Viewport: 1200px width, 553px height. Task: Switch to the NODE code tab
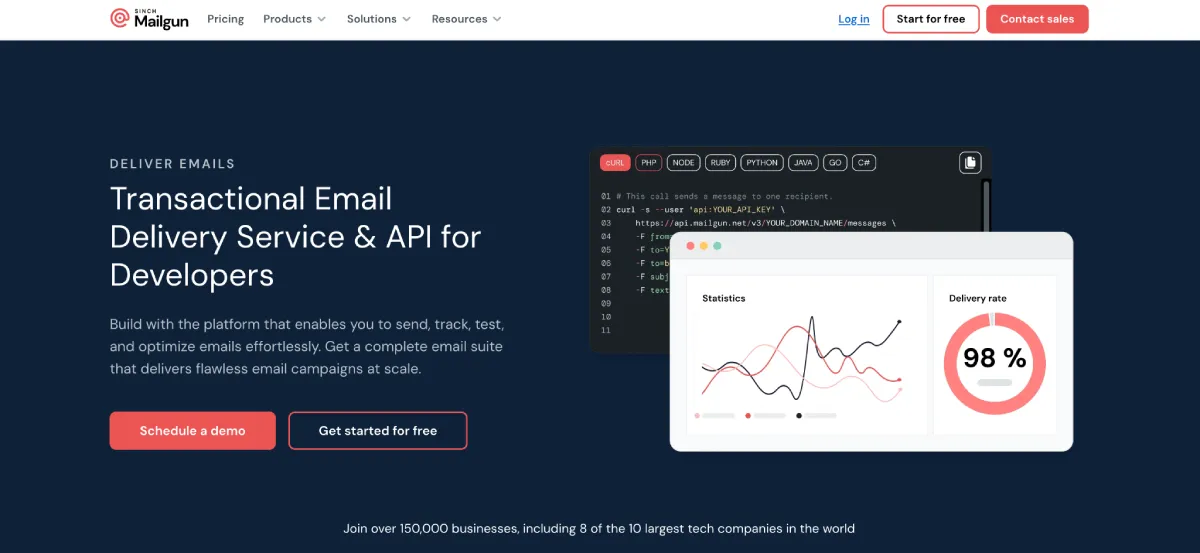684,162
